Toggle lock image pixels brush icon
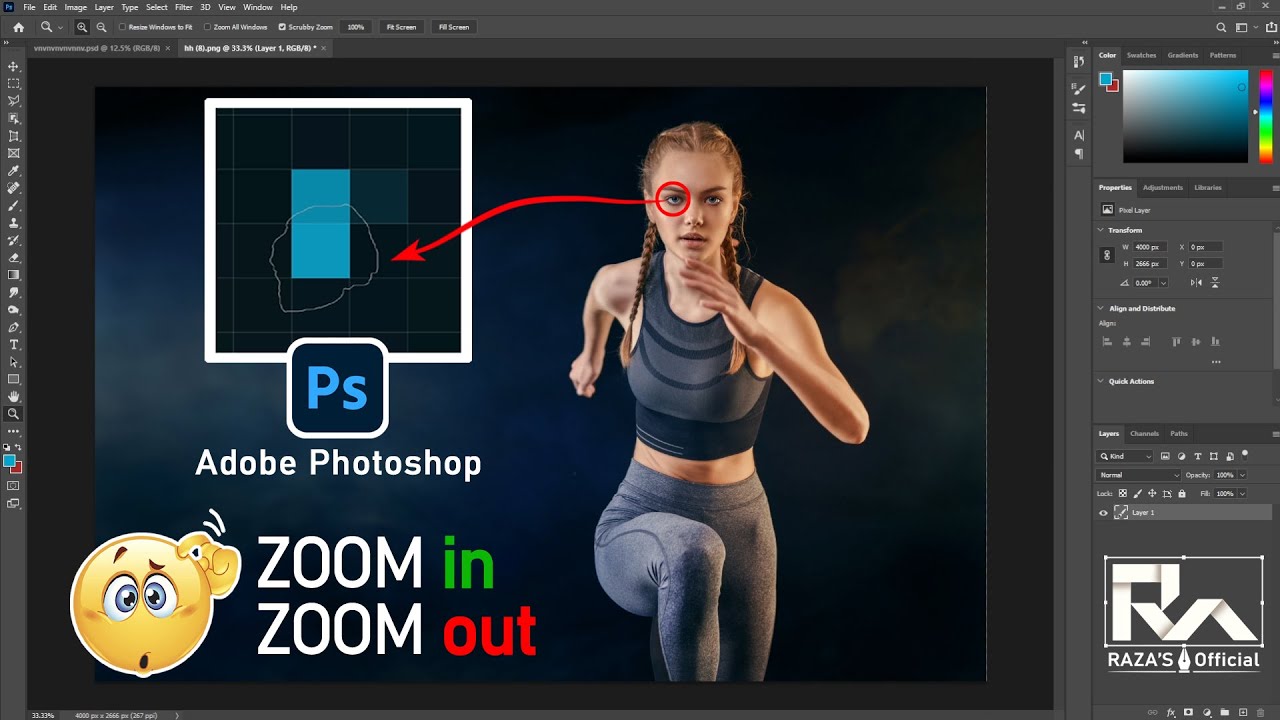This screenshot has height=720, width=1280. 1138,493
